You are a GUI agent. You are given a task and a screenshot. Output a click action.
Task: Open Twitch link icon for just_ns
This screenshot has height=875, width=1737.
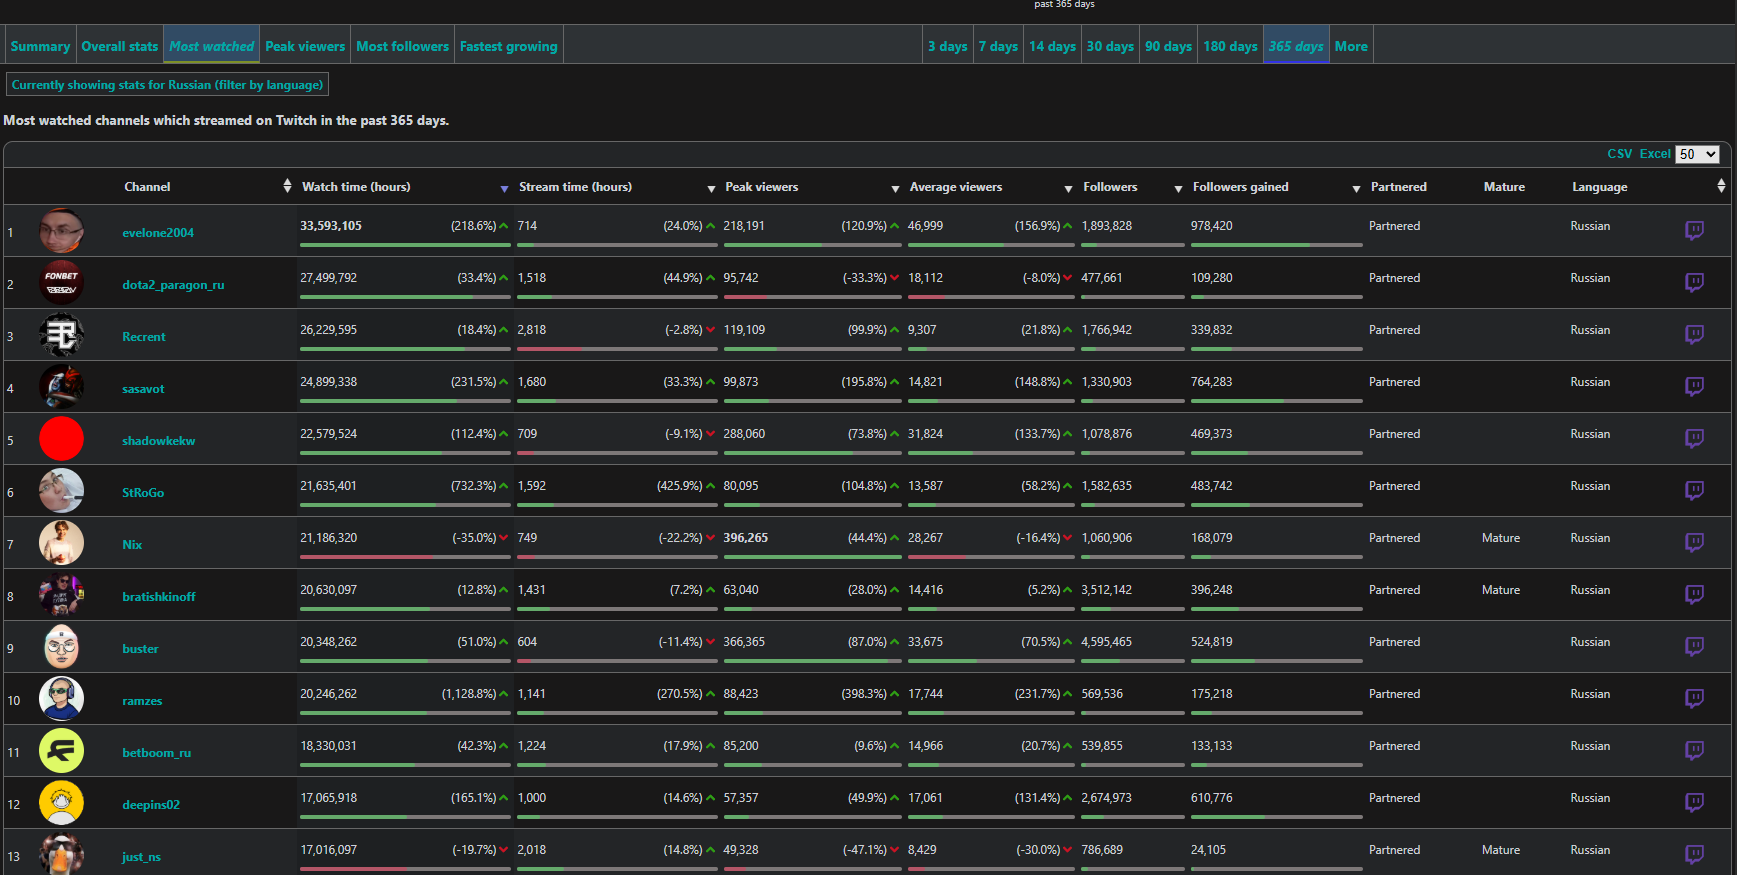tap(1694, 855)
